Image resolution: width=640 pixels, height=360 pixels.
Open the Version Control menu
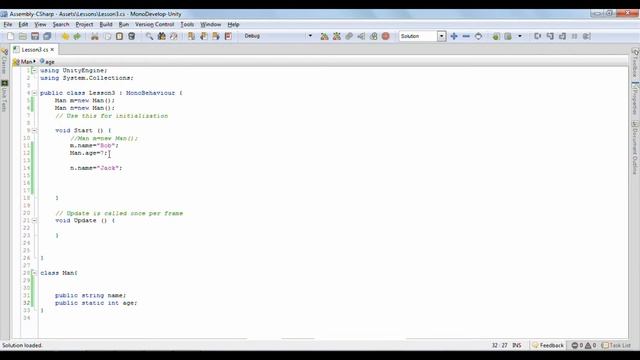click(x=155, y=24)
